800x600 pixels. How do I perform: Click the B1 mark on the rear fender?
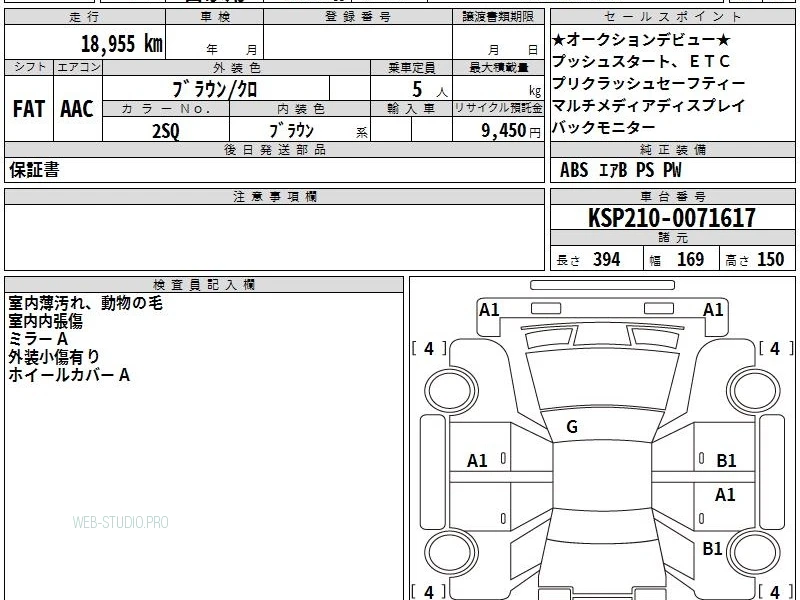pyautogui.click(x=712, y=548)
